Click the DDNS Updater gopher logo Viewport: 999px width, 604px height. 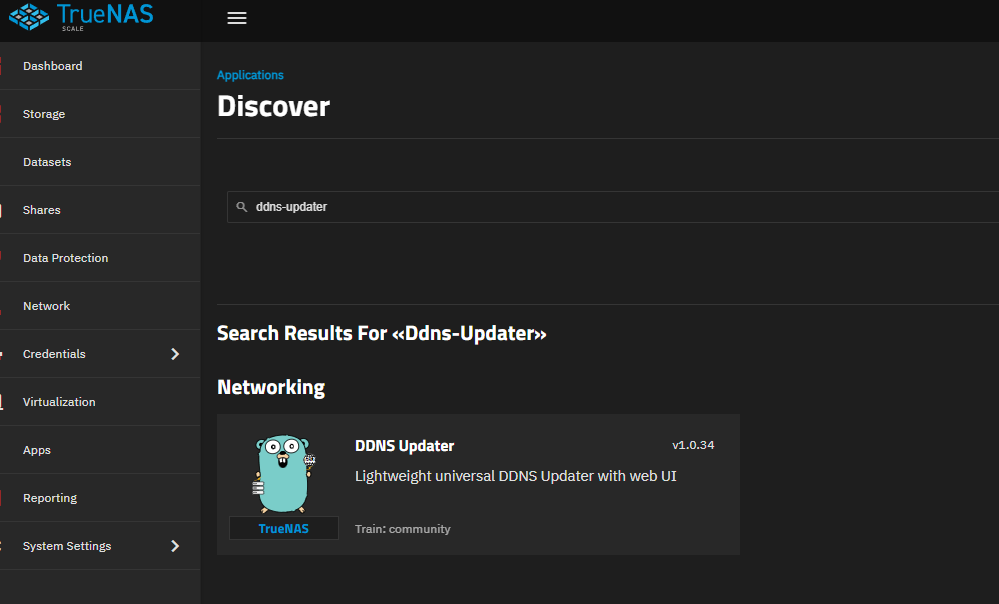[x=284, y=473]
